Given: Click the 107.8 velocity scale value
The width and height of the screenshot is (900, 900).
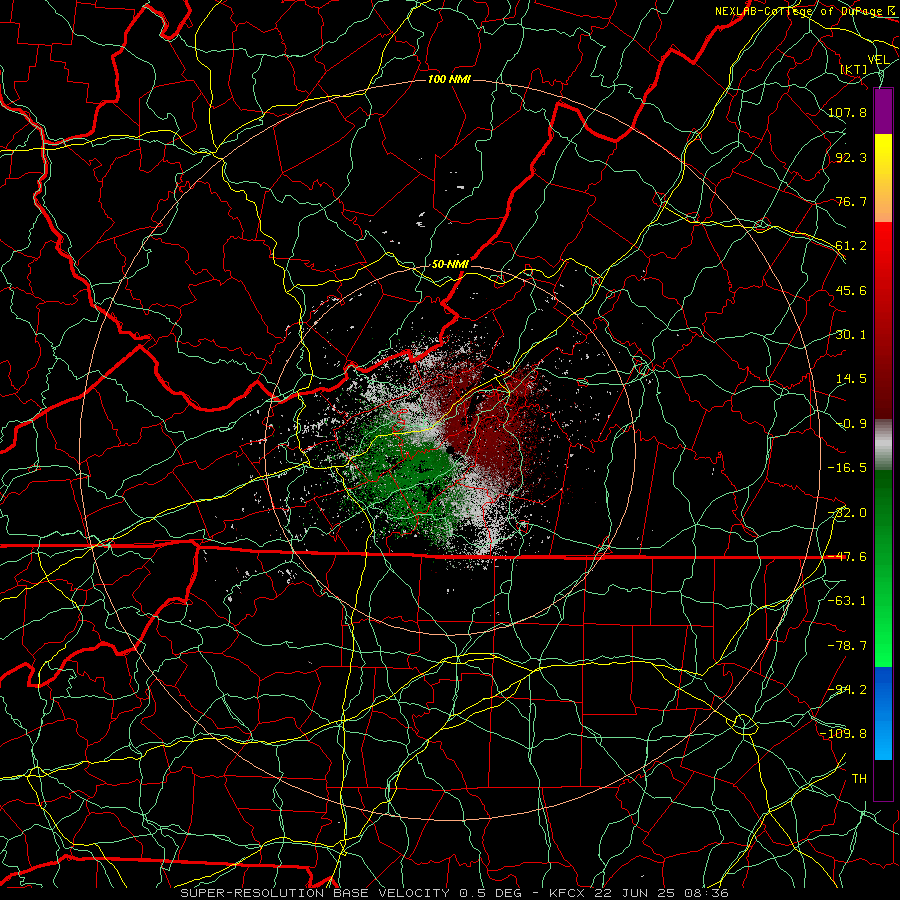Looking at the screenshot, I should (x=847, y=112).
